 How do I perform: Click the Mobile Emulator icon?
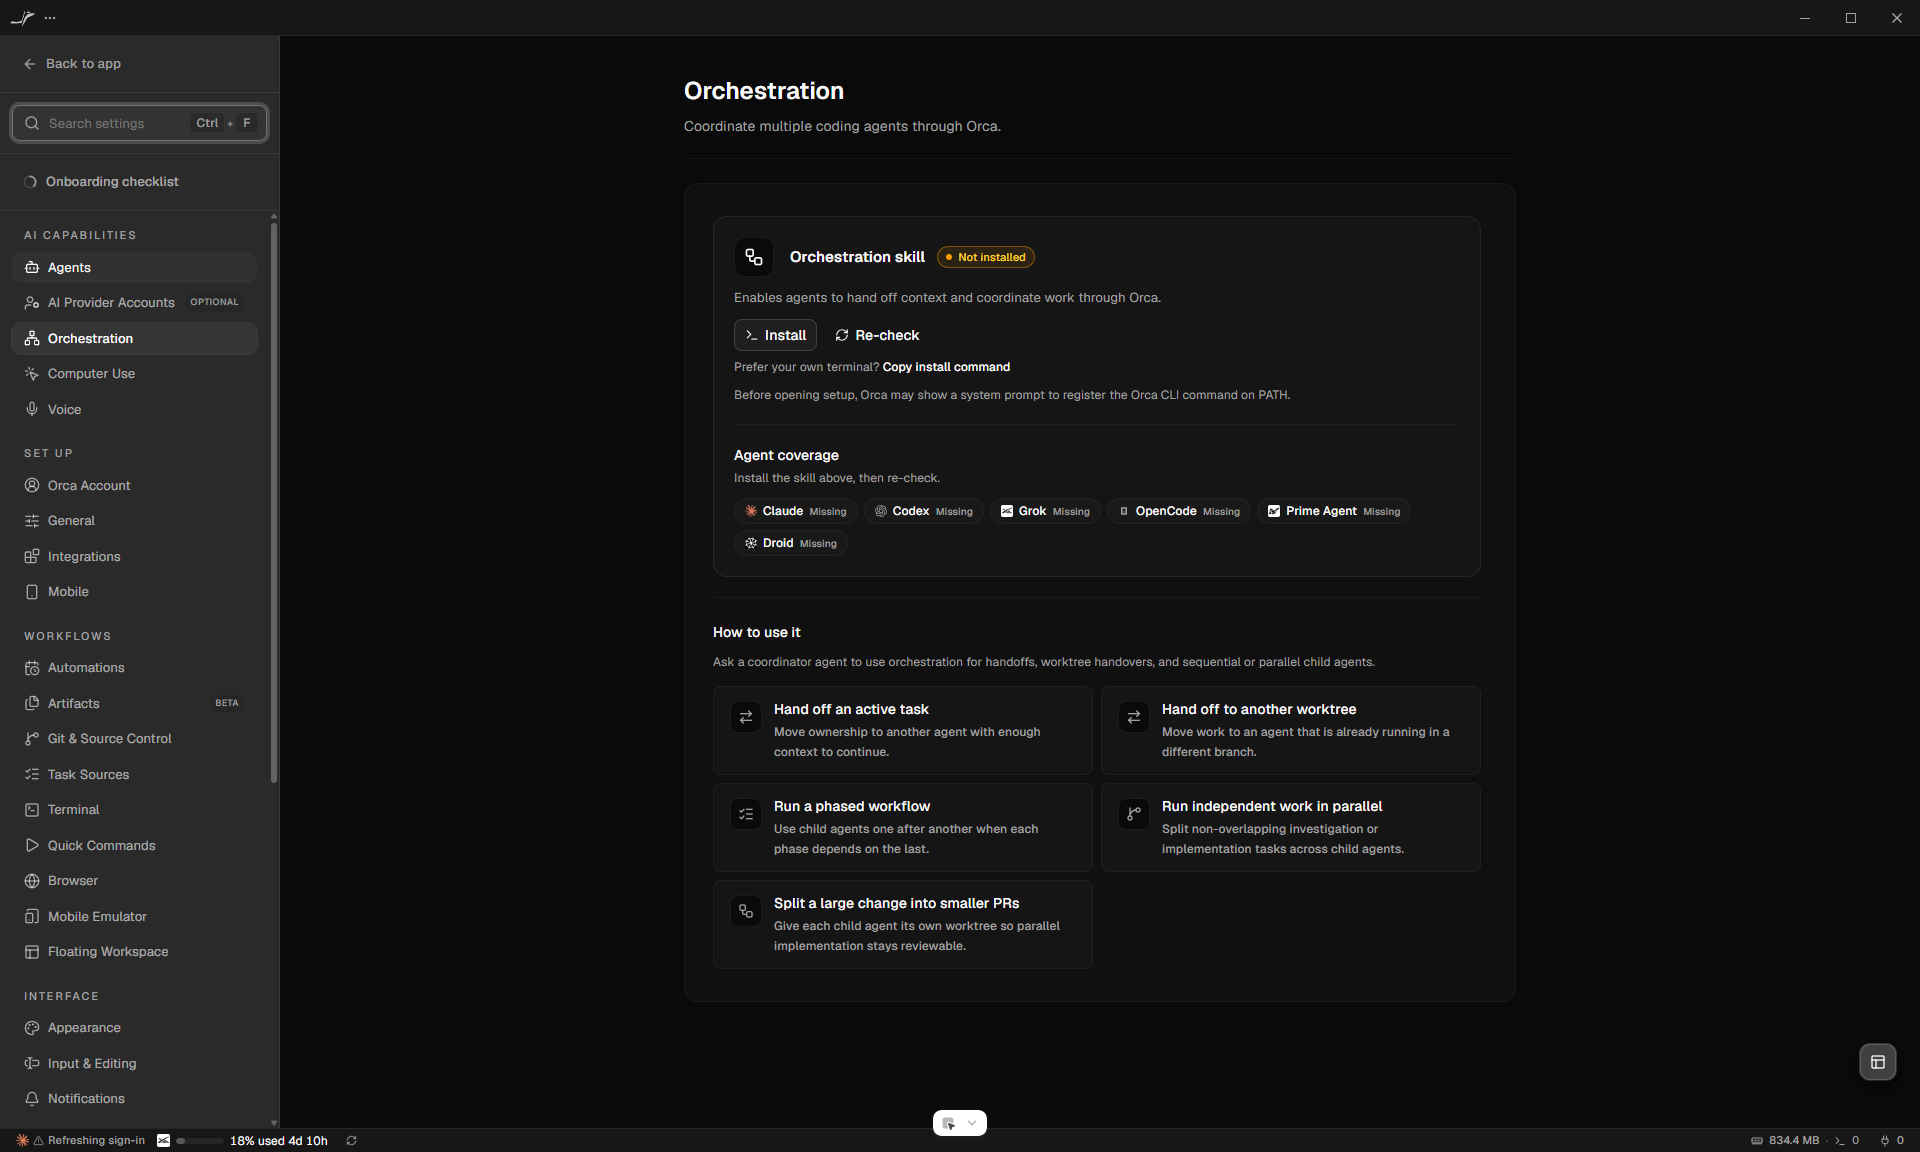point(32,917)
